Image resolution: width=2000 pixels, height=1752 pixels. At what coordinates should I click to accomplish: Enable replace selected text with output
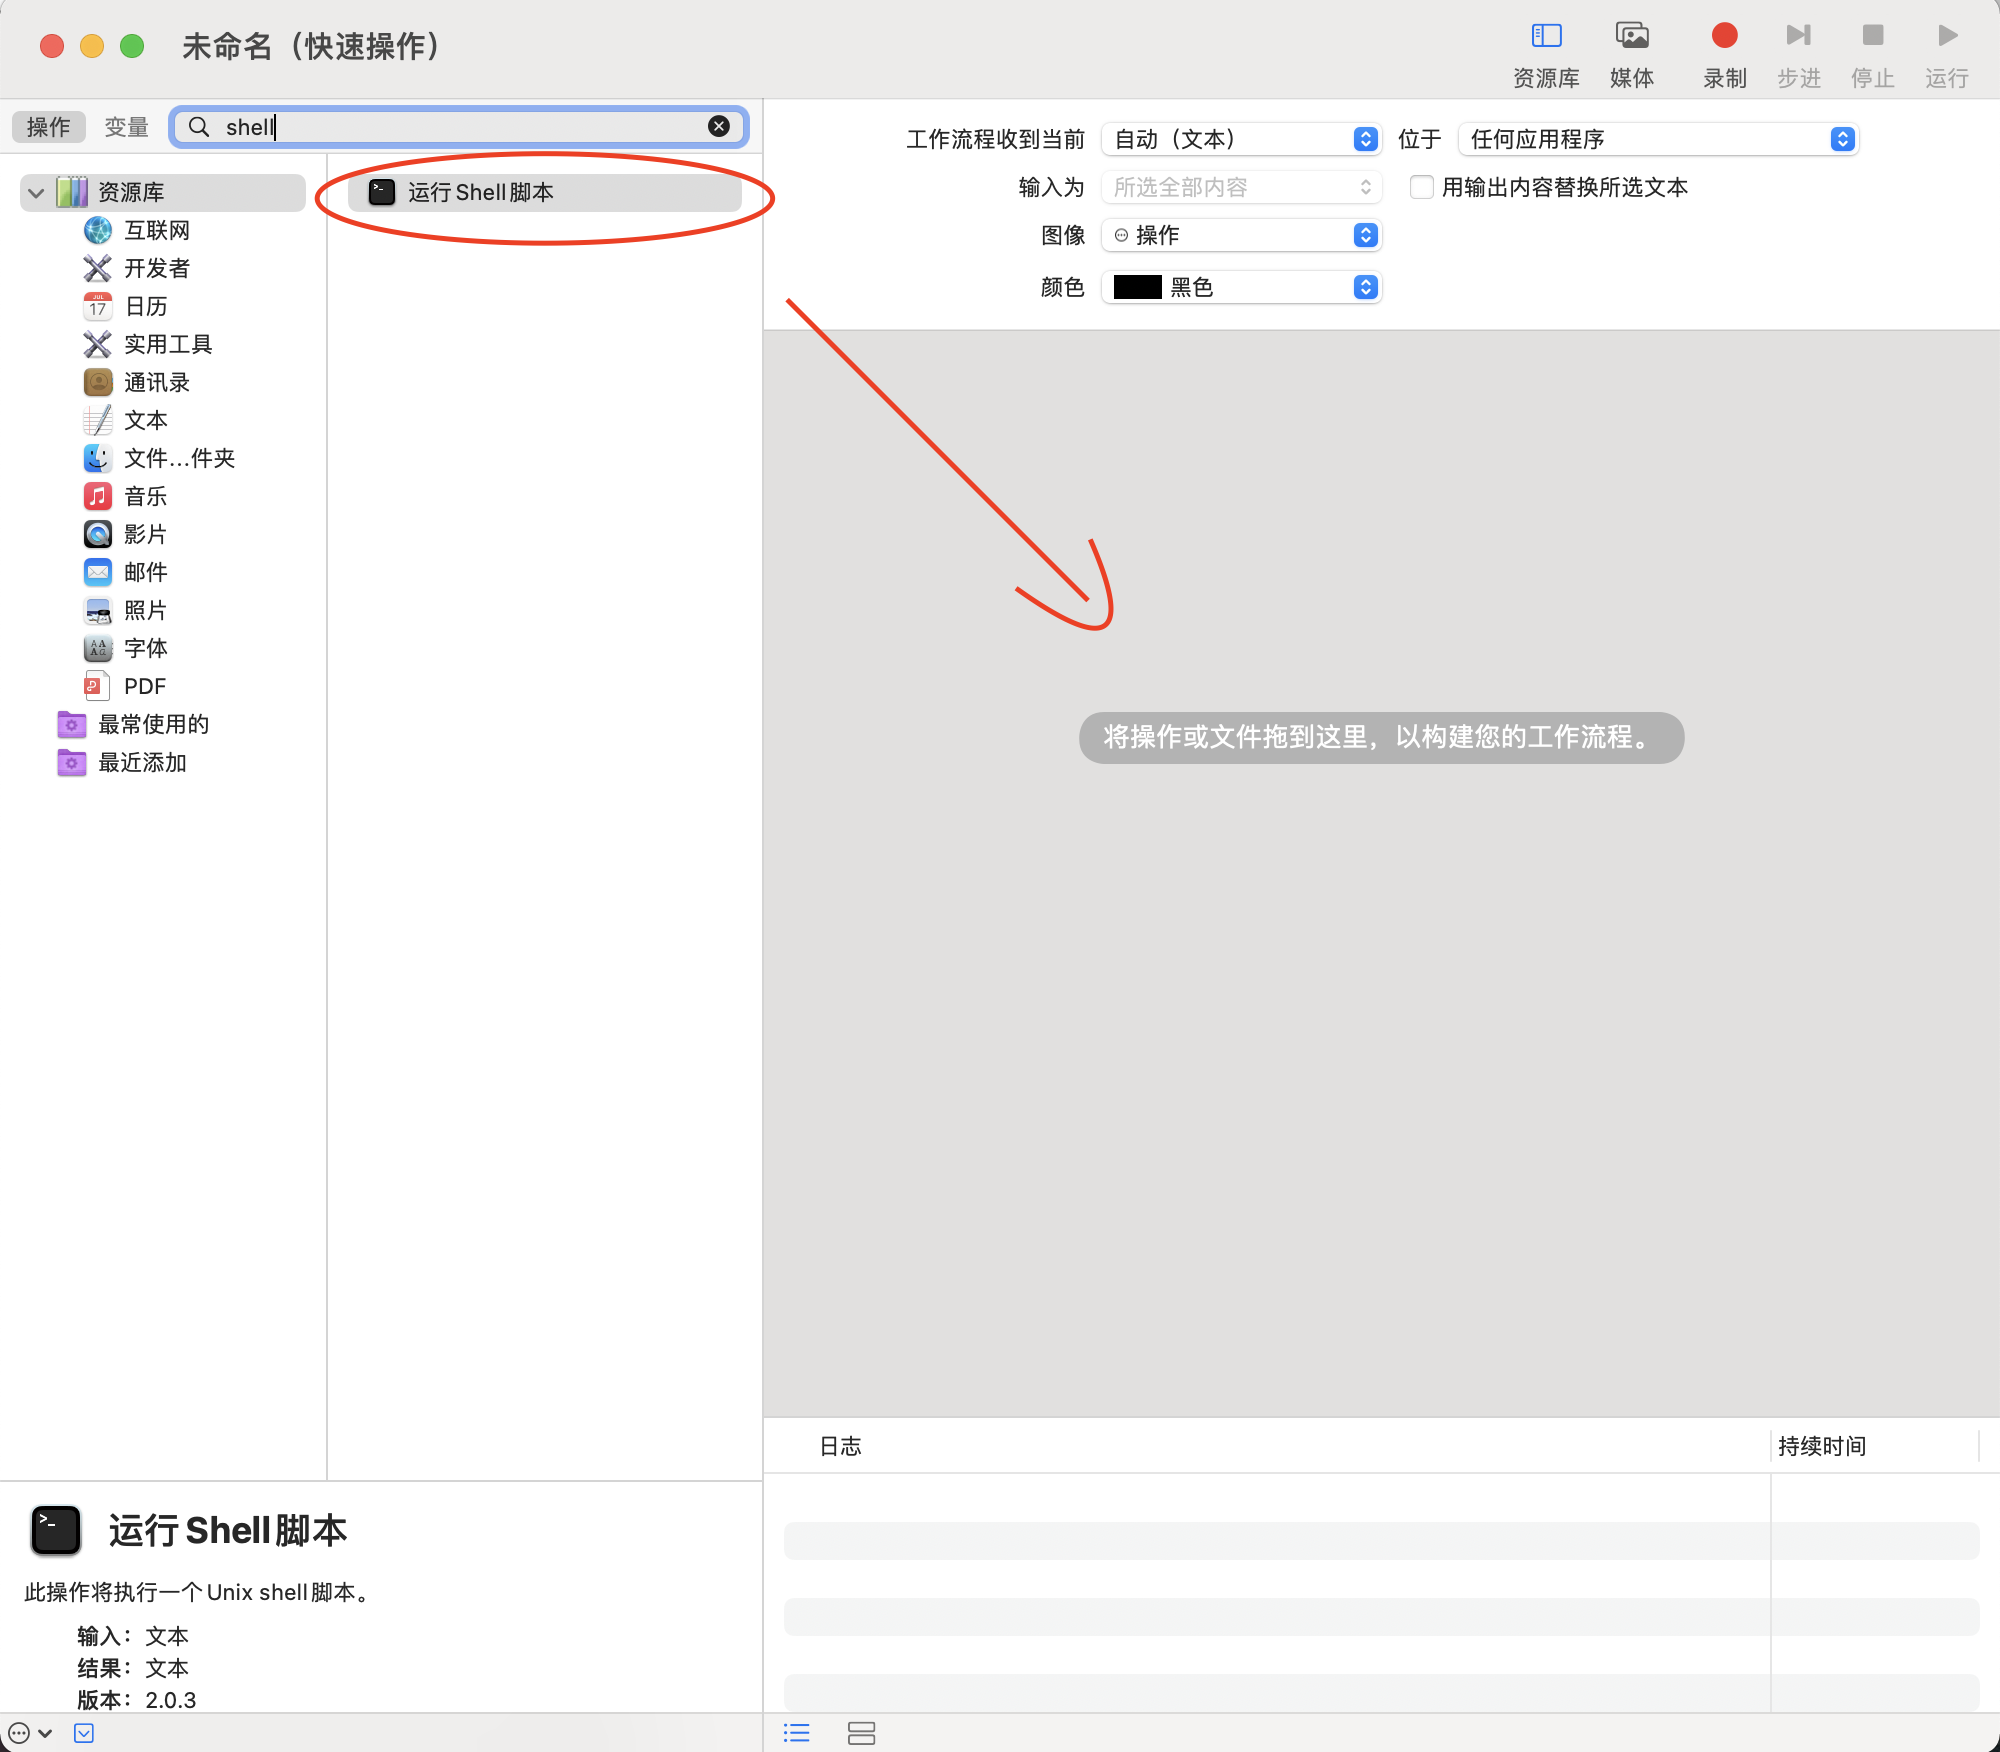click(1421, 187)
